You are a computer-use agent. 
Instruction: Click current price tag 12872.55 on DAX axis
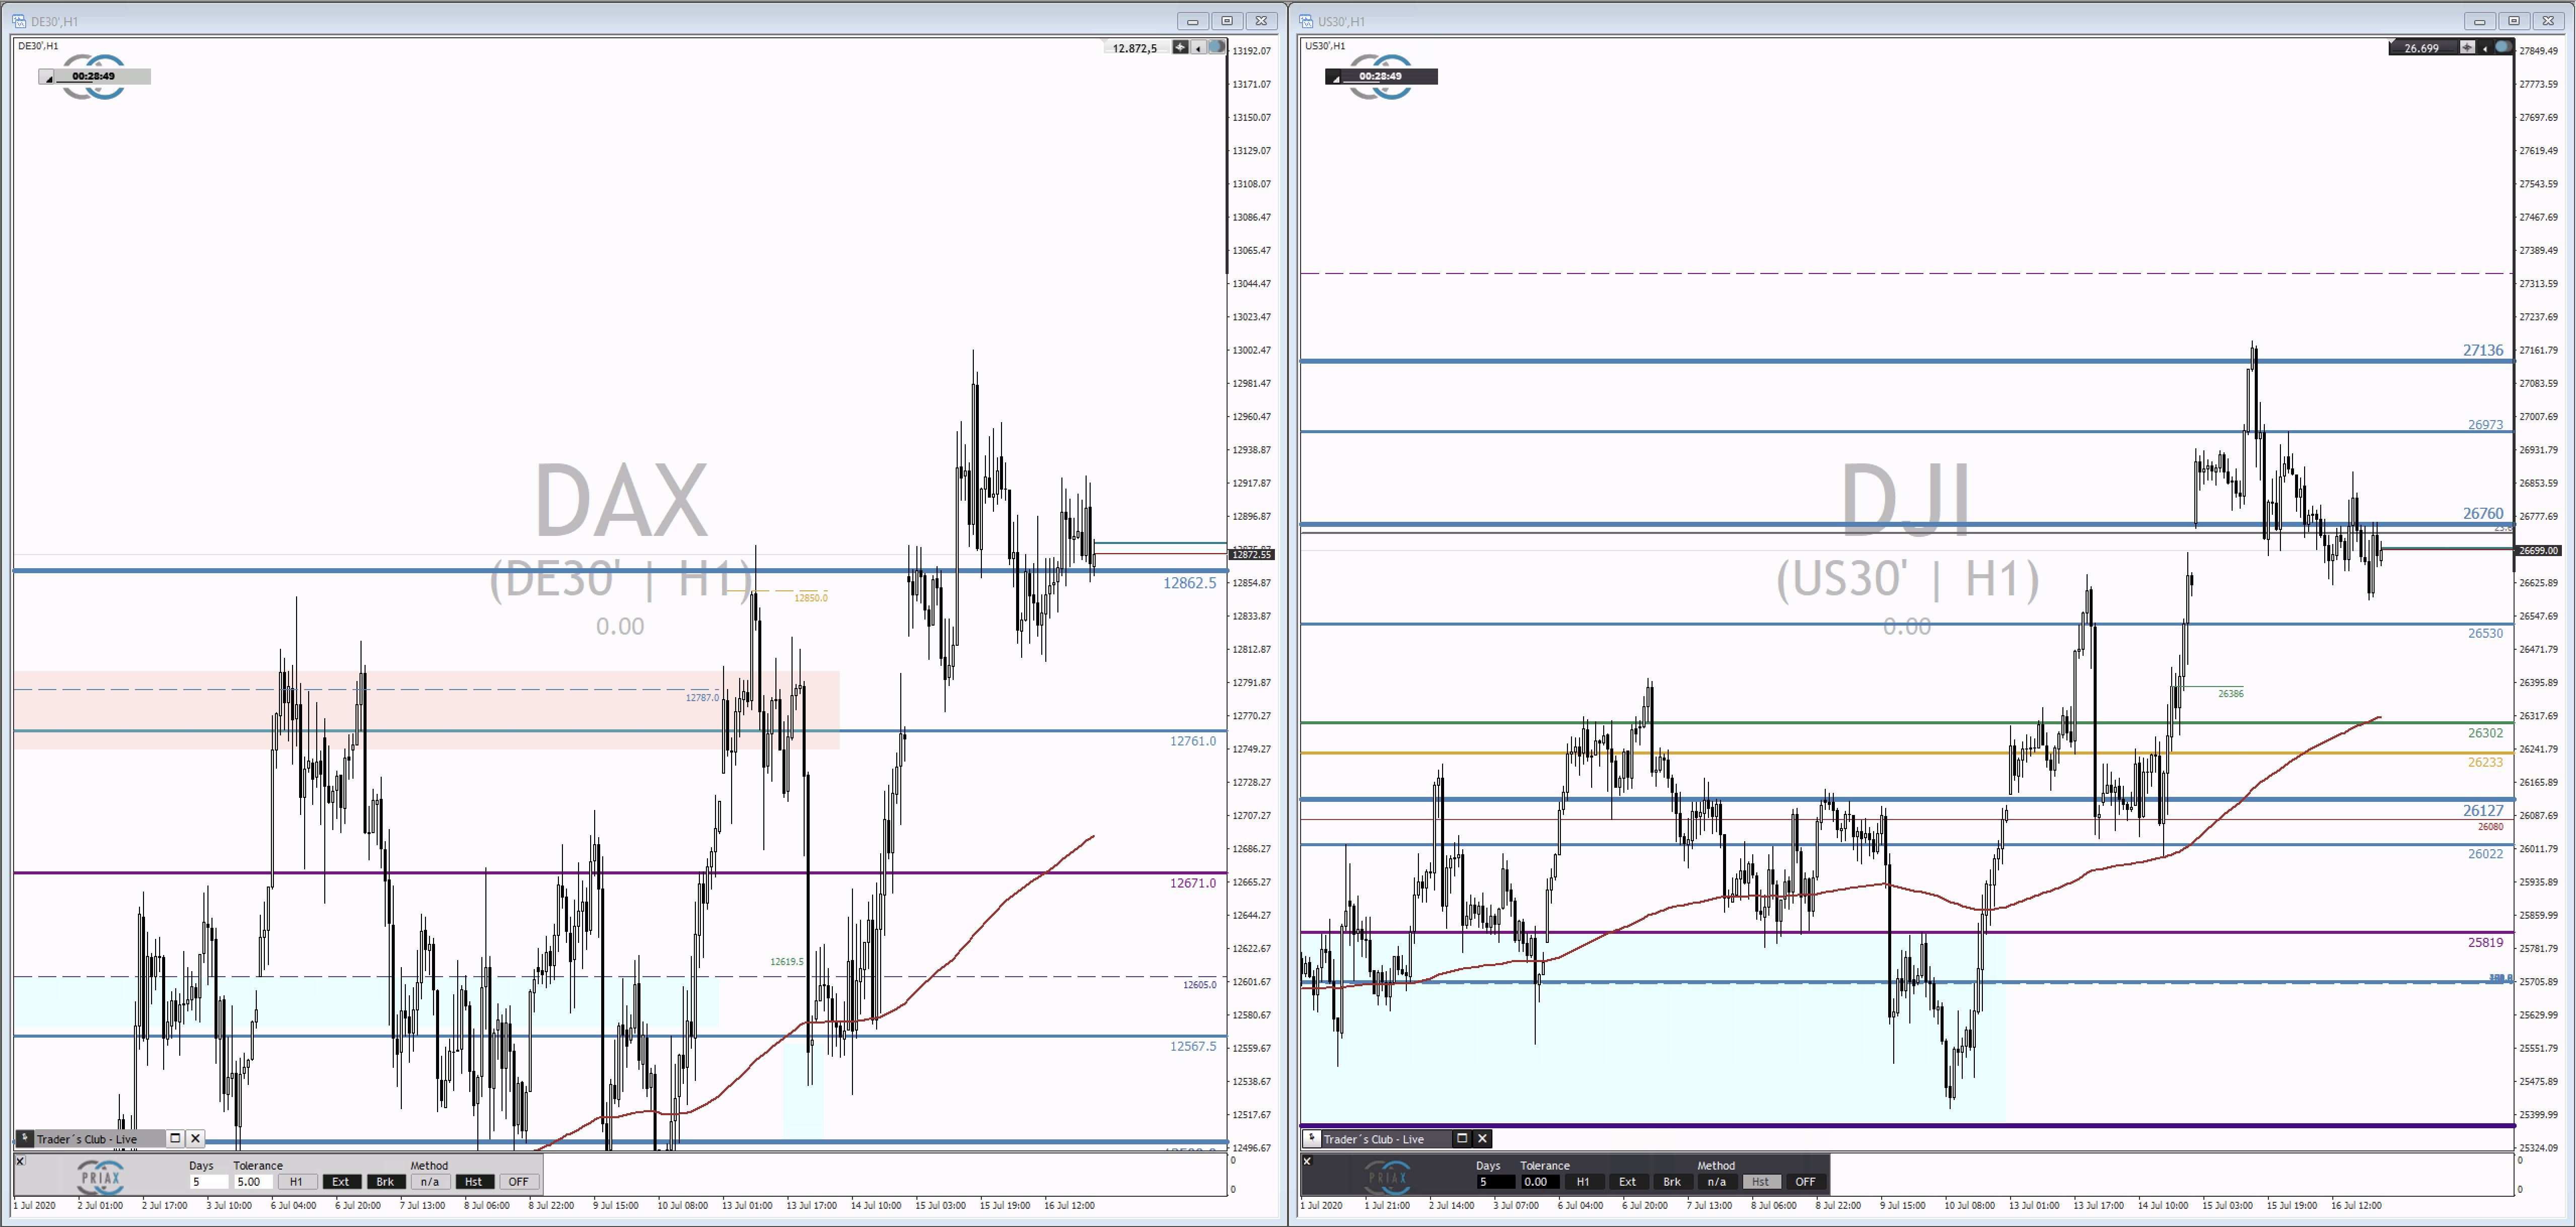click(x=1252, y=554)
